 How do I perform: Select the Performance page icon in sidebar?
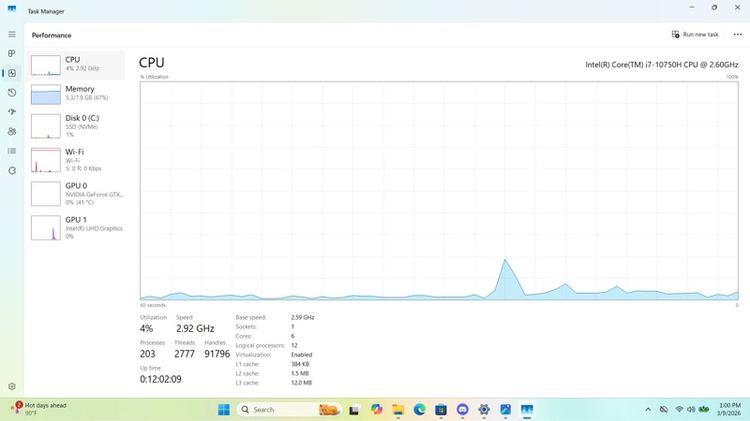click(x=12, y=73)
